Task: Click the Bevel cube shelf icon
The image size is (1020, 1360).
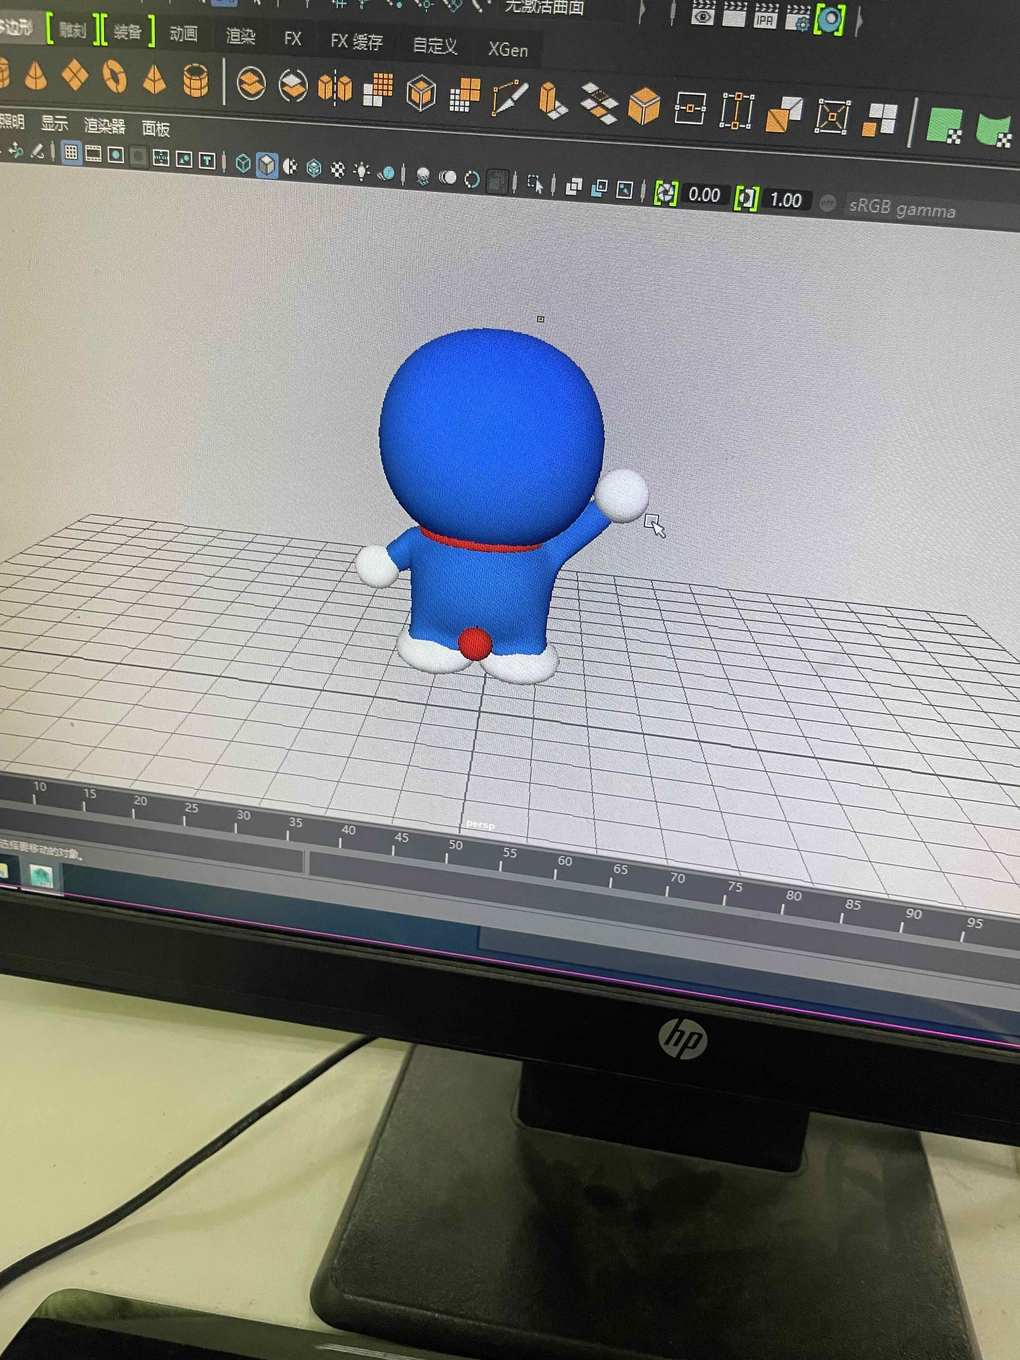Action: [644, 105]
